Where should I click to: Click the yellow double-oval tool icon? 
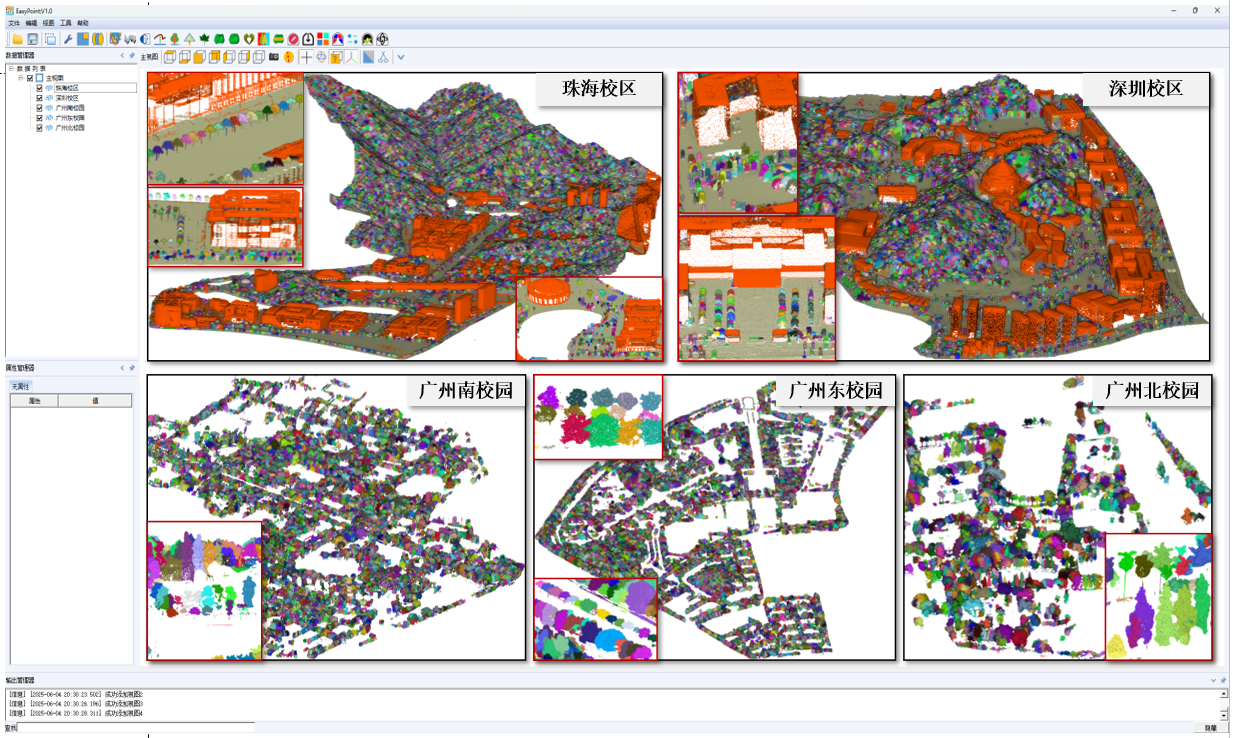97,39
